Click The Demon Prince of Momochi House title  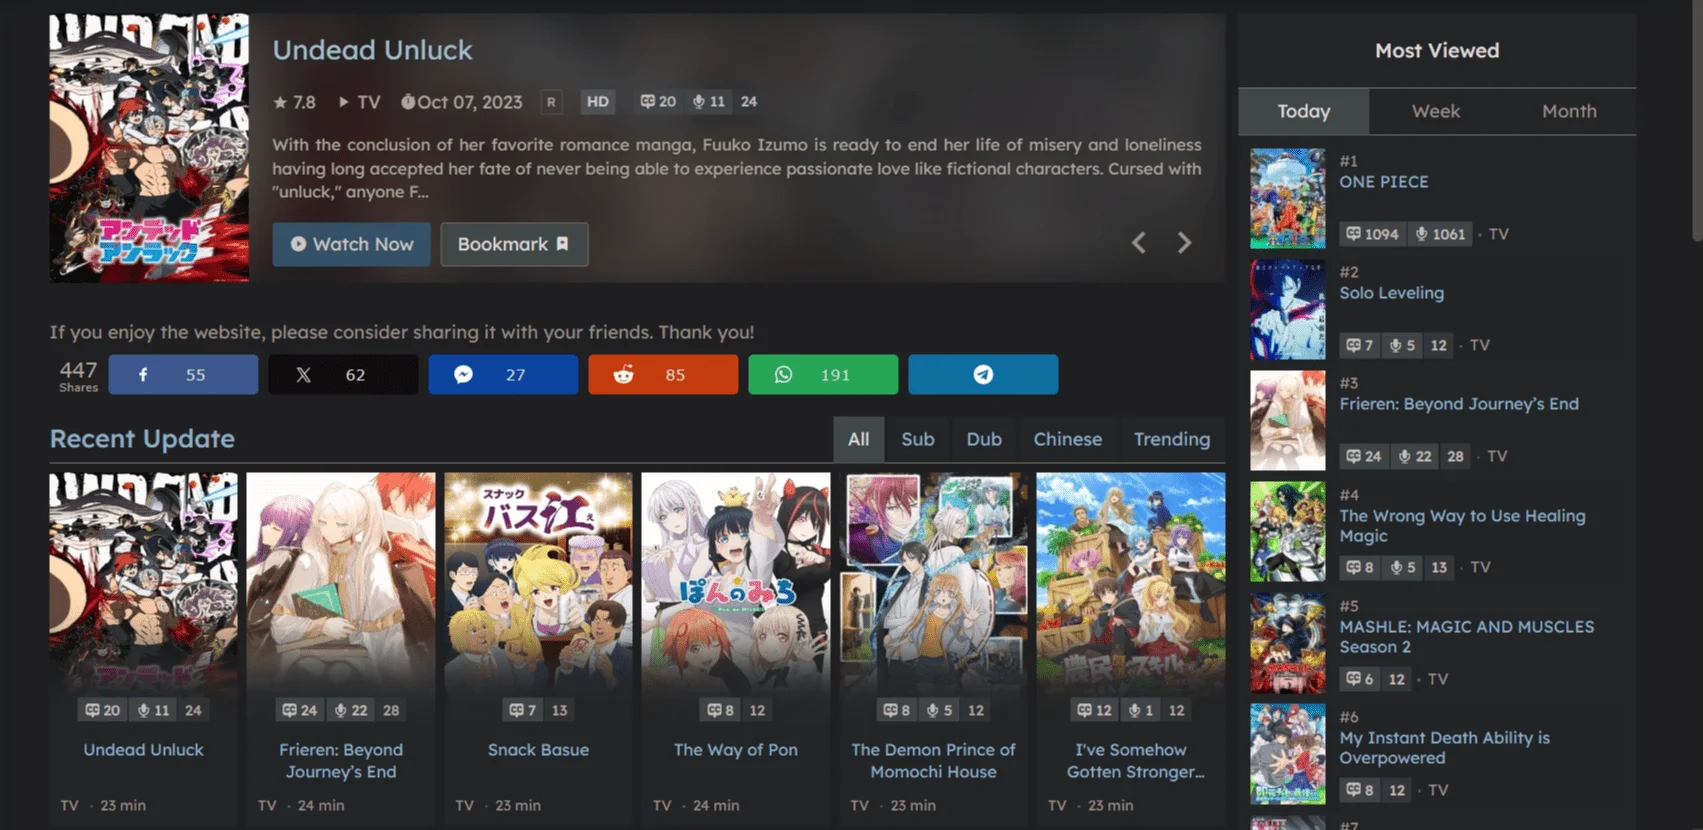(933, 761)
